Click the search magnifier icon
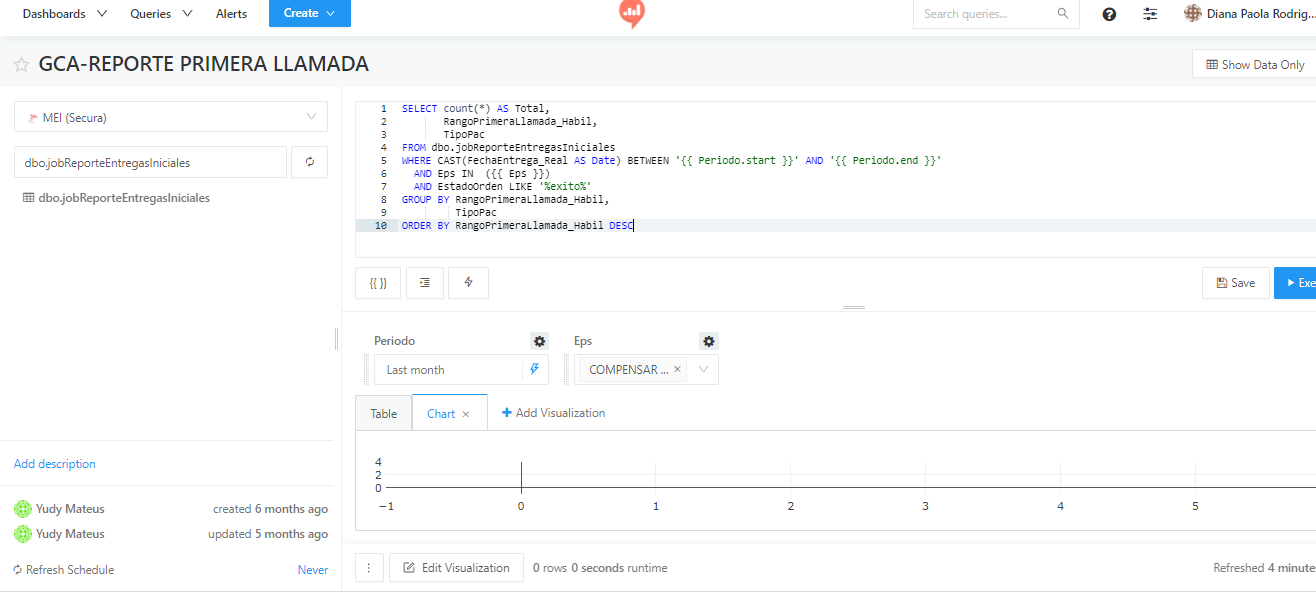The width and height of the screenshot is (1316, 592). pos(1063,14)
